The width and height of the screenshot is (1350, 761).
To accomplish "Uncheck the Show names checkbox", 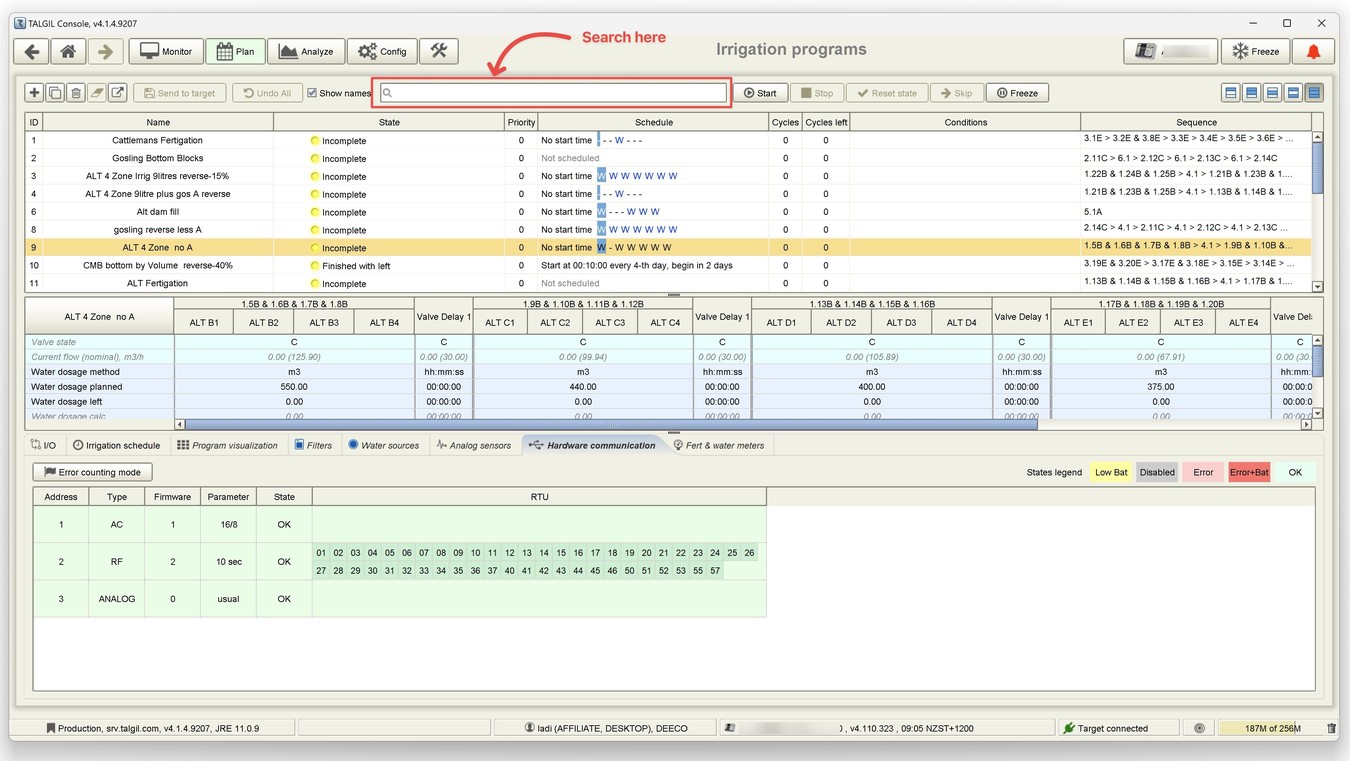I will (x=312, y=93).
